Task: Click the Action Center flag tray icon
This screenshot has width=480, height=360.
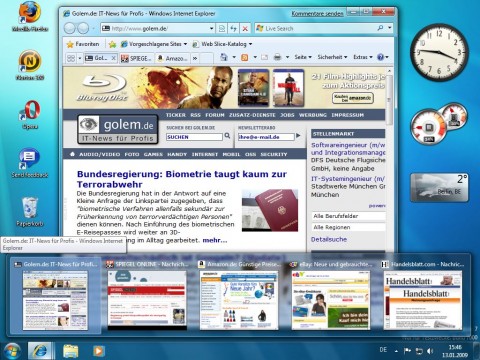Action: coord(407,351)
